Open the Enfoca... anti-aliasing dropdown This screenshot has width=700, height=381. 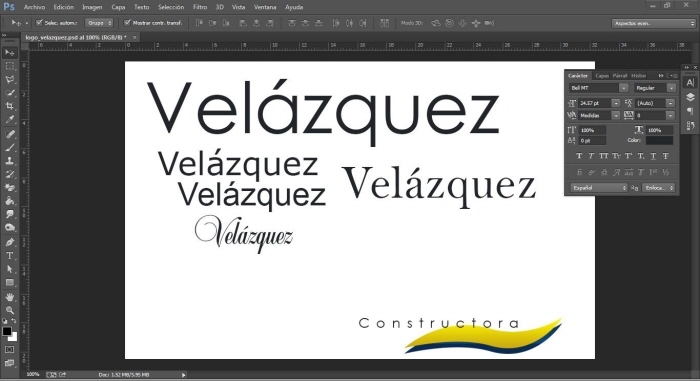658,188
